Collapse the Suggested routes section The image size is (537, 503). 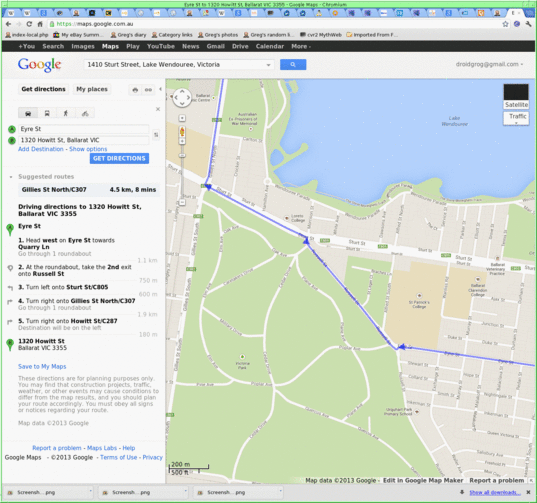[x=11, y=177]
